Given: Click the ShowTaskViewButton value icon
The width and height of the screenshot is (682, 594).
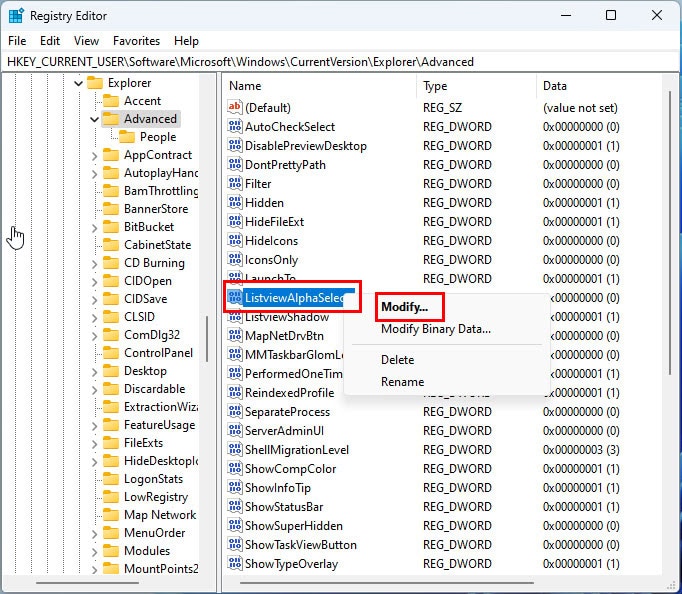Looking at the screenshot, I should 235,544.
